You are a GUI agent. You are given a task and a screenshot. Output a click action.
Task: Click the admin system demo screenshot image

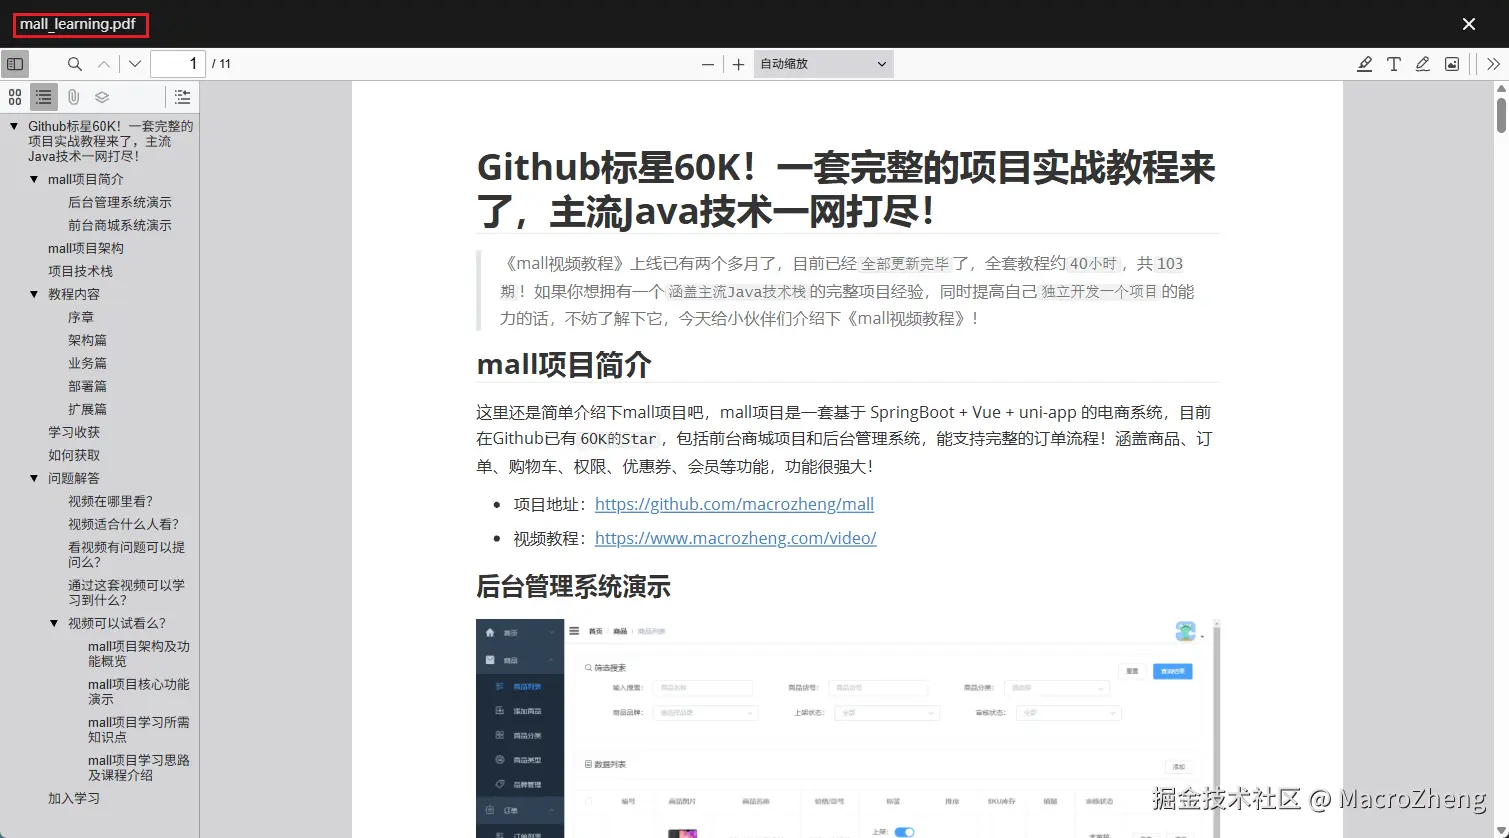coord(848,728)
